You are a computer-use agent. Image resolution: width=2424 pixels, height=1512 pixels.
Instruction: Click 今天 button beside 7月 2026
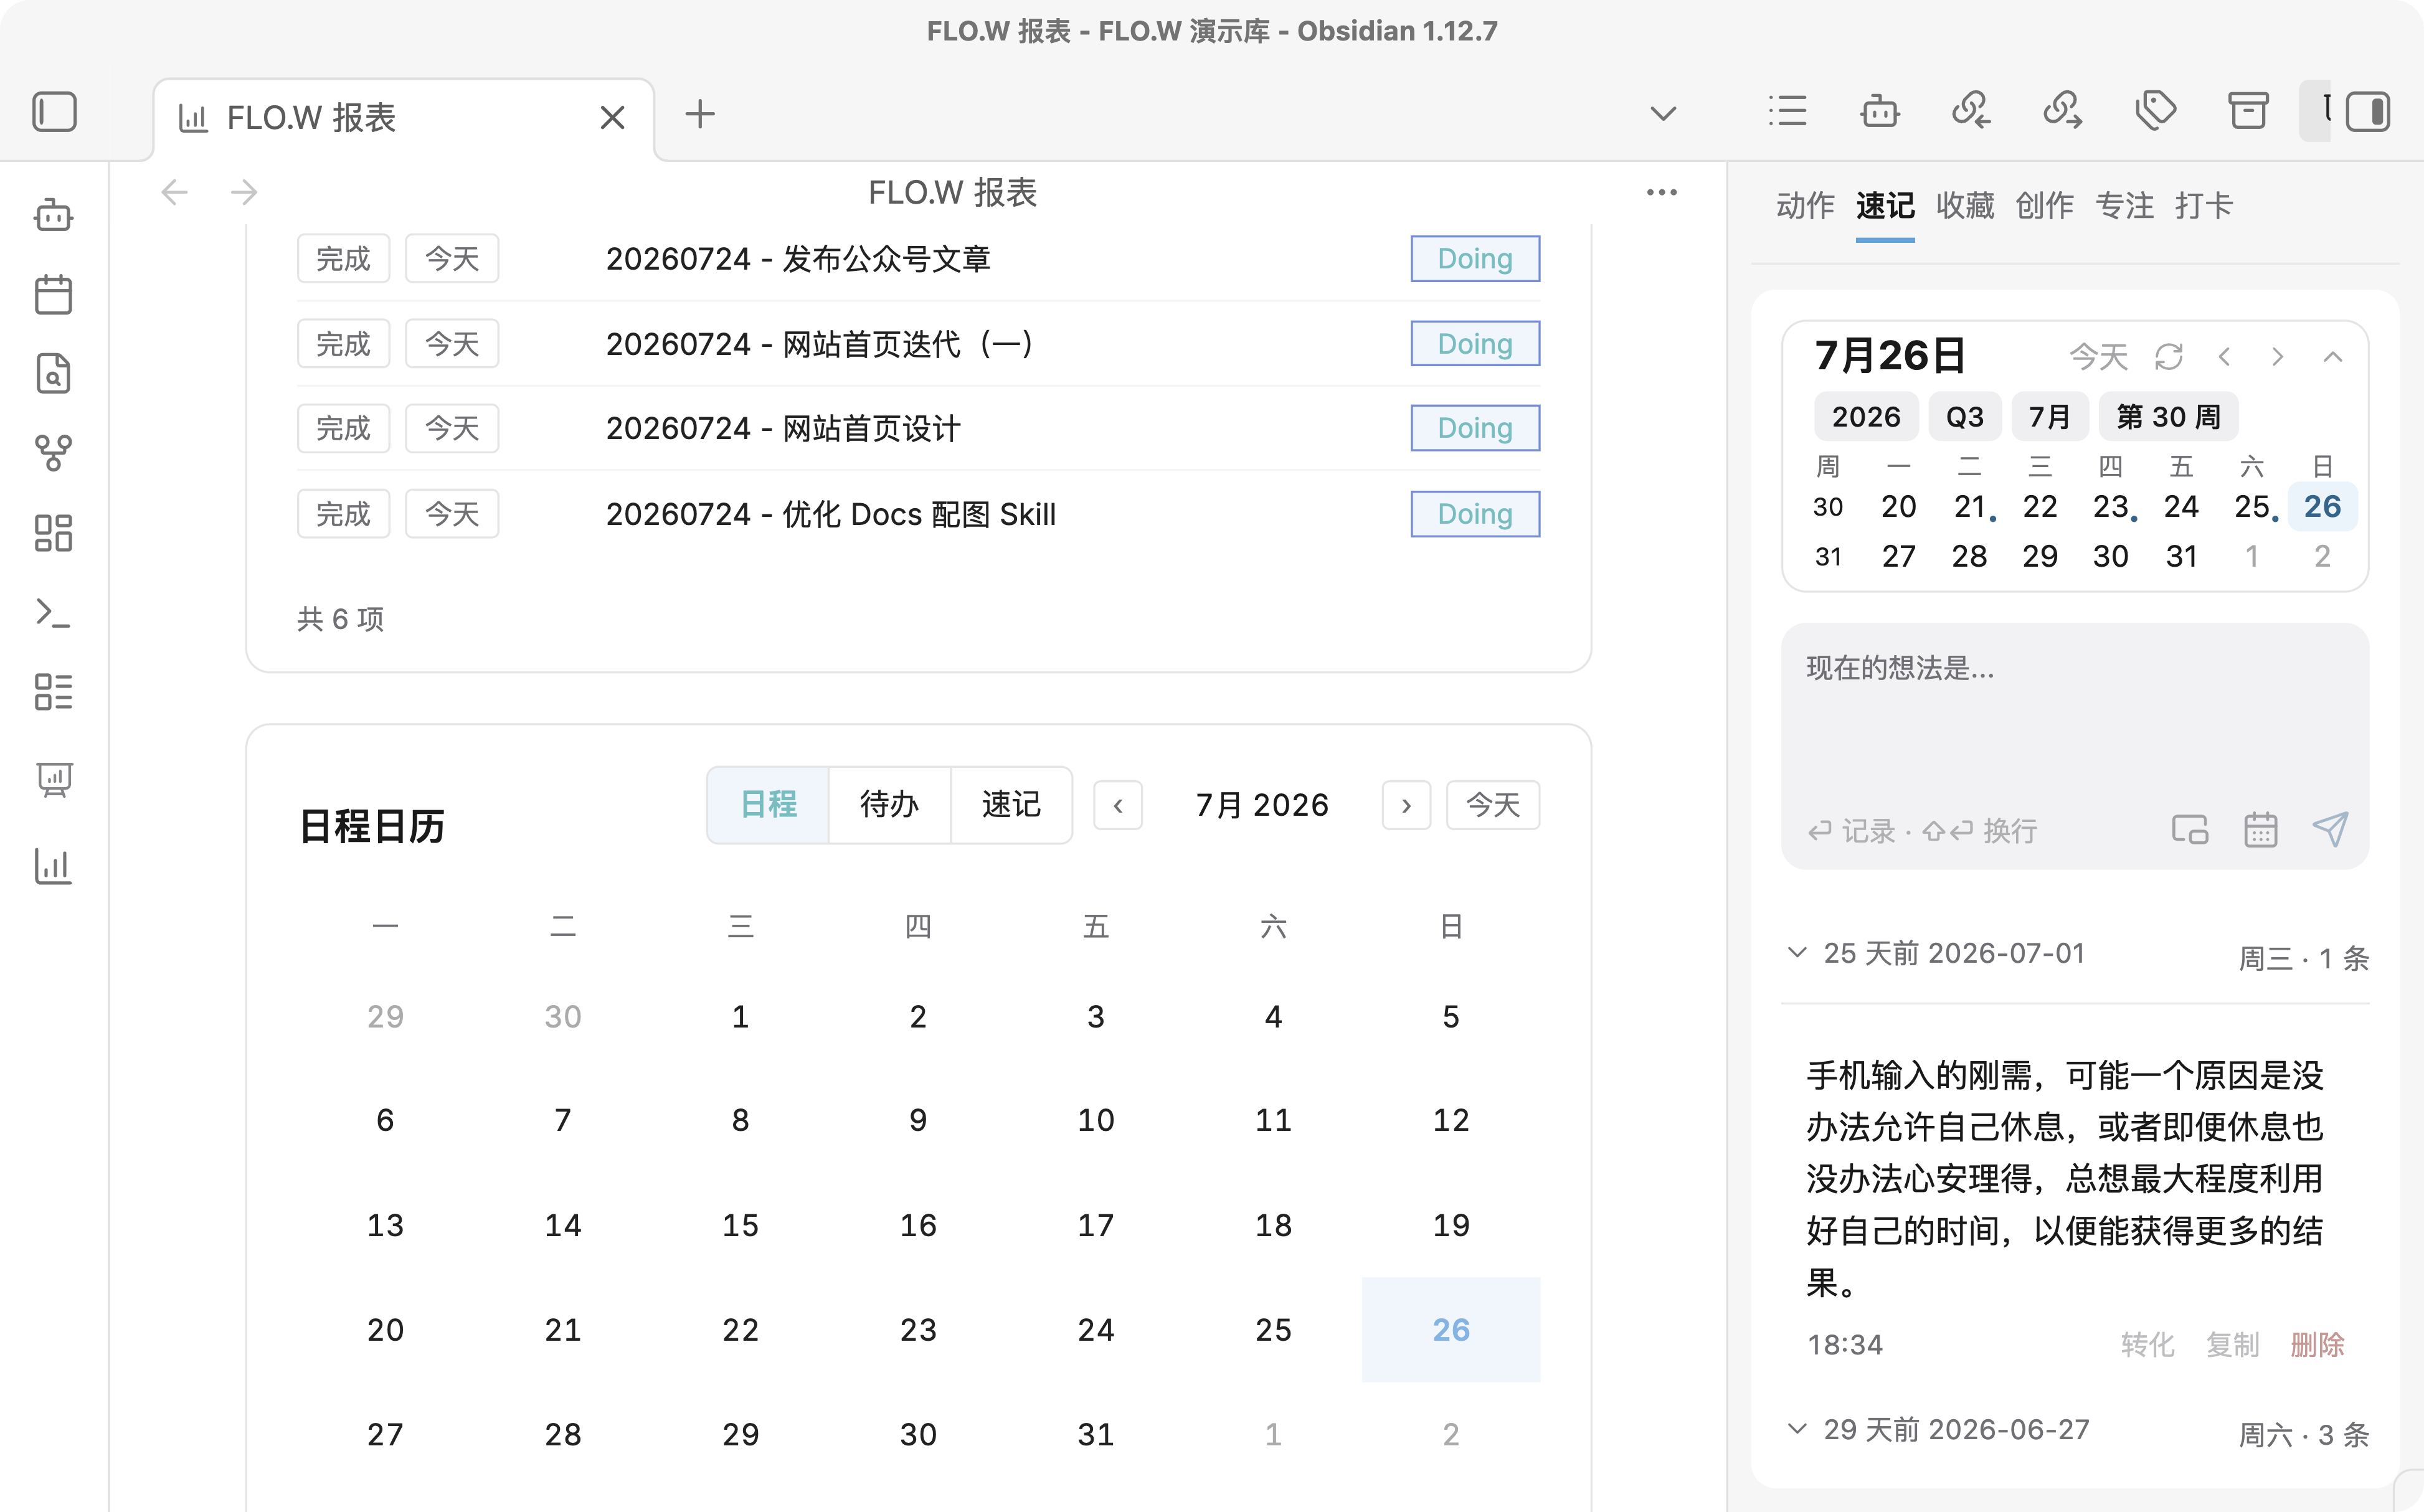1493,806
